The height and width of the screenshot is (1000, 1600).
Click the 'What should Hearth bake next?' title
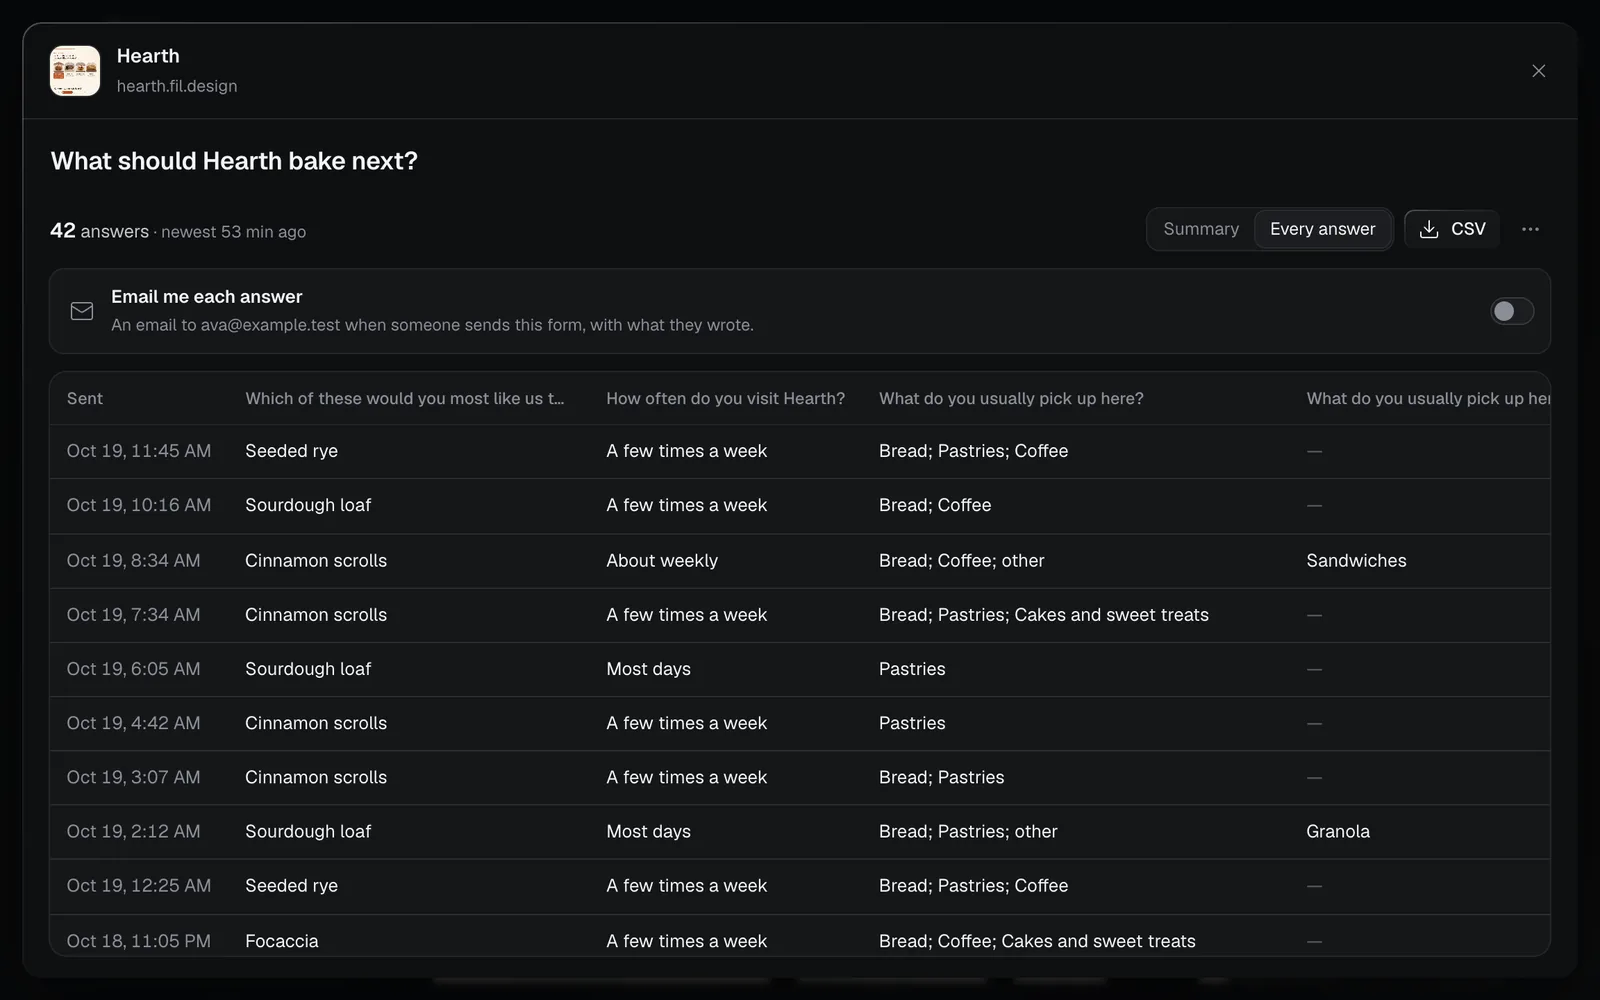pyautogui.click(x=234, y=161)
